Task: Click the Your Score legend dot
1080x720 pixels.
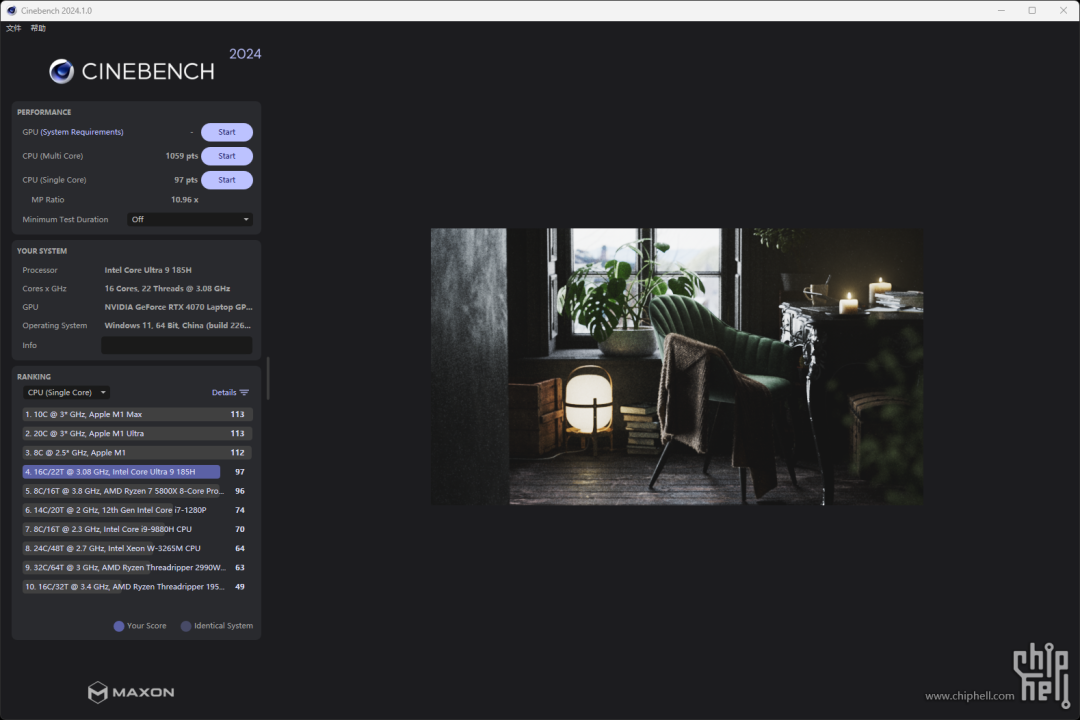Action: point(118,626)
